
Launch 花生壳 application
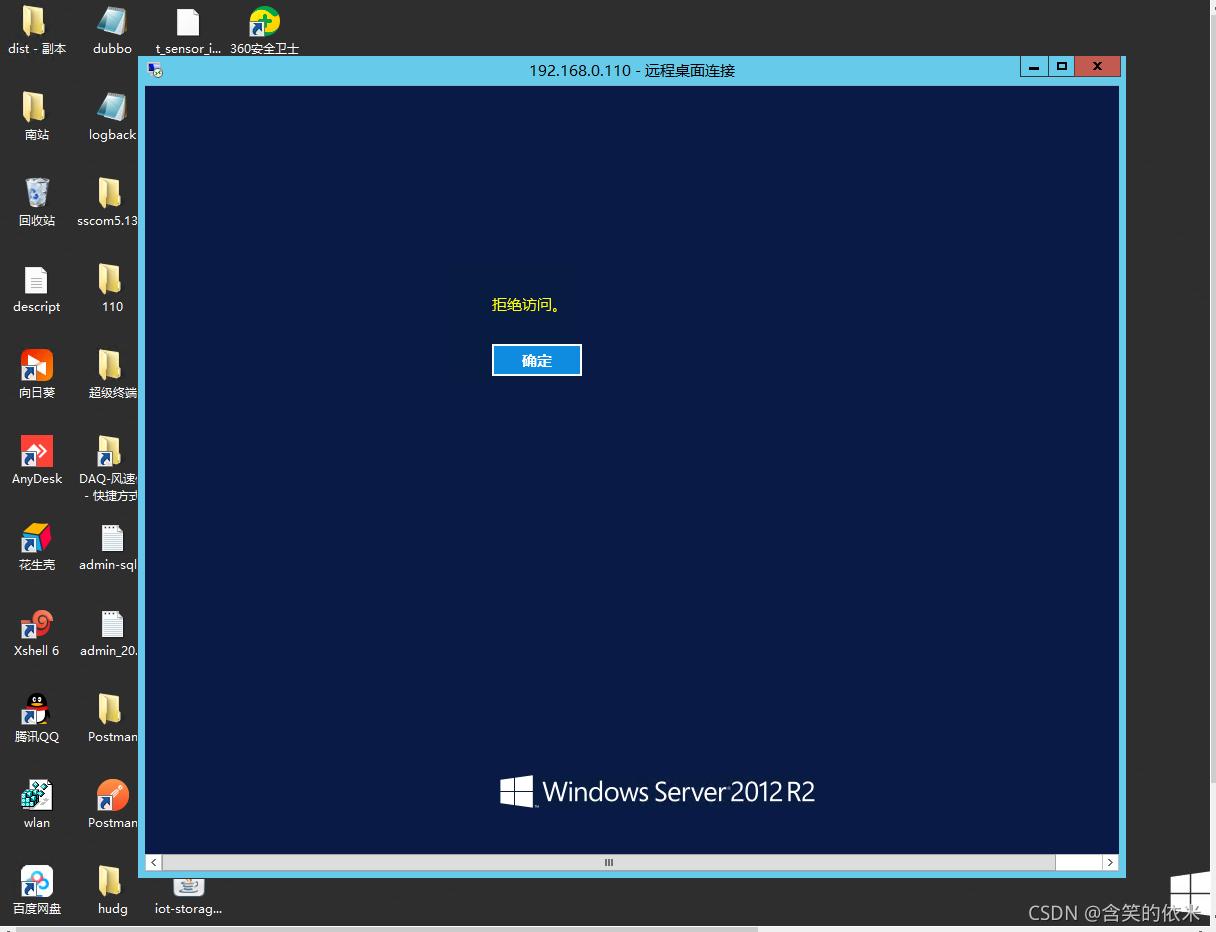tap(37, 537)
